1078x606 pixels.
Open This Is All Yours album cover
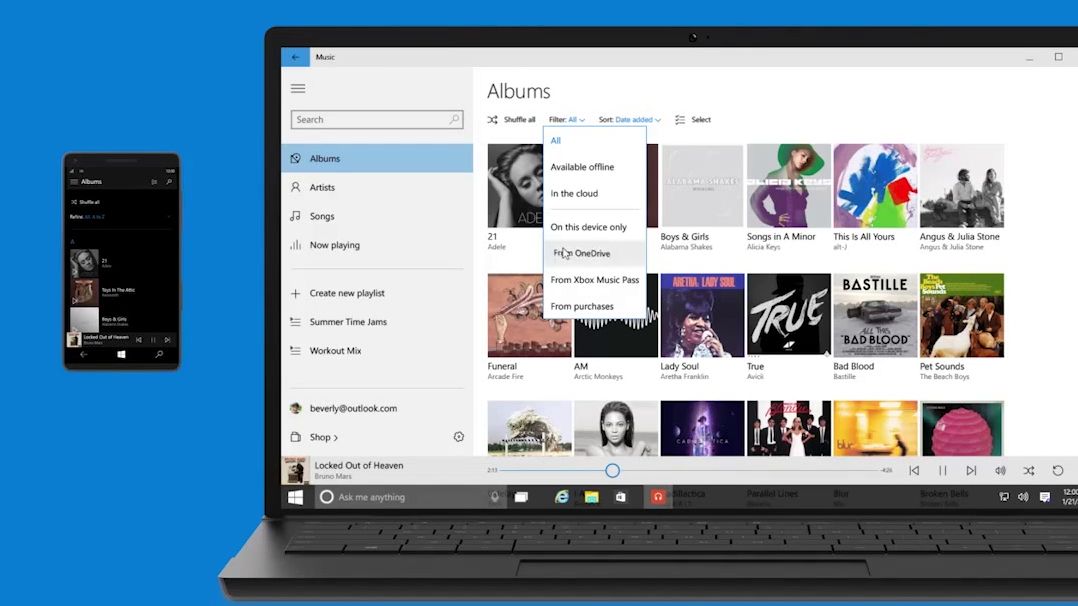click(875, 186)
